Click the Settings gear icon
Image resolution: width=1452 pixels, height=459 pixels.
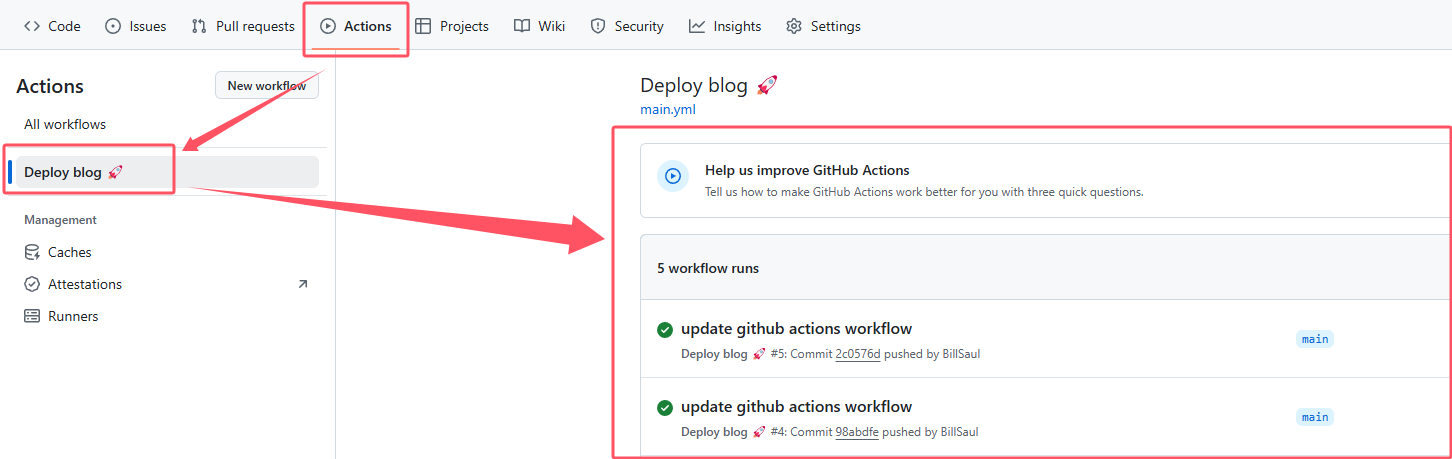[794, 26]
